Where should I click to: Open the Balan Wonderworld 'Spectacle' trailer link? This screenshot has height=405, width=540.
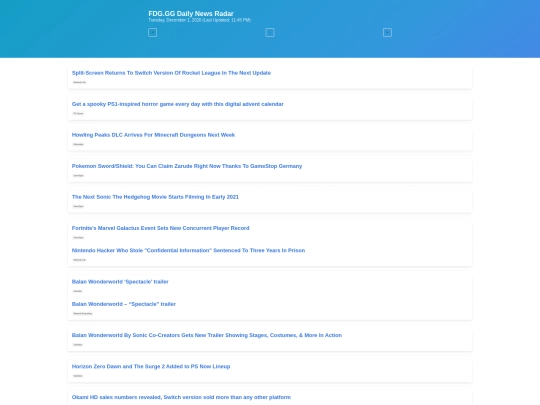coord(120,282)
